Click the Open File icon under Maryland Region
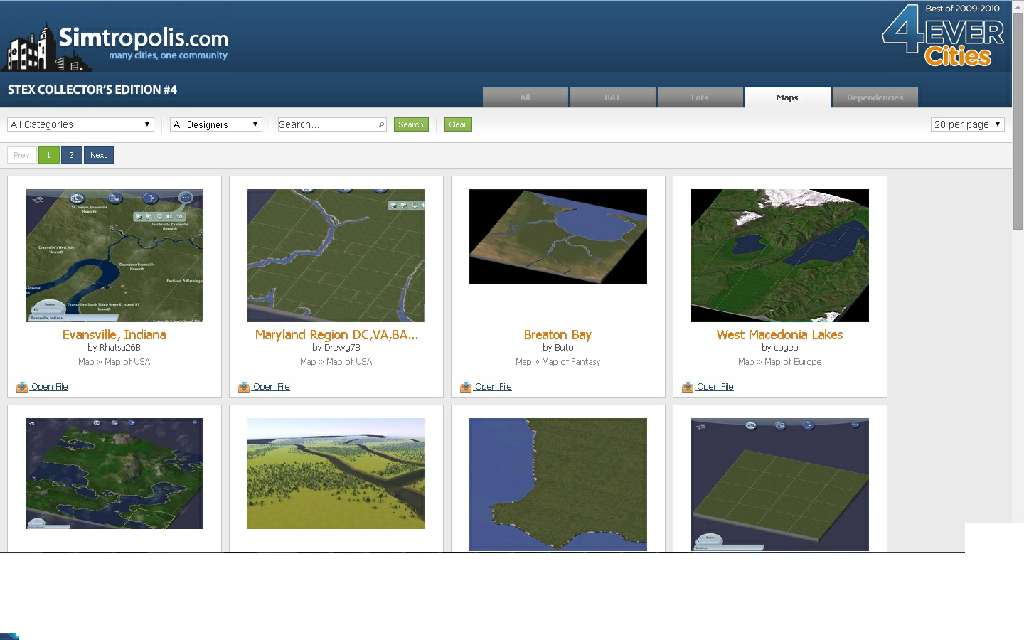The width and height of the screenshot is (1024, 640). (x=244, y=387)
